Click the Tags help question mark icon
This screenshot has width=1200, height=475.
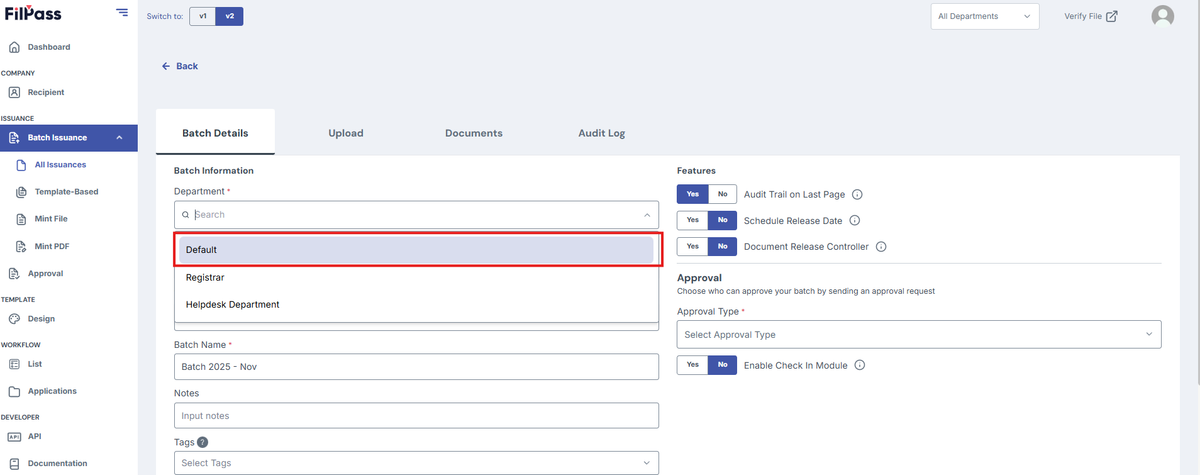click(x=203, y=442)
